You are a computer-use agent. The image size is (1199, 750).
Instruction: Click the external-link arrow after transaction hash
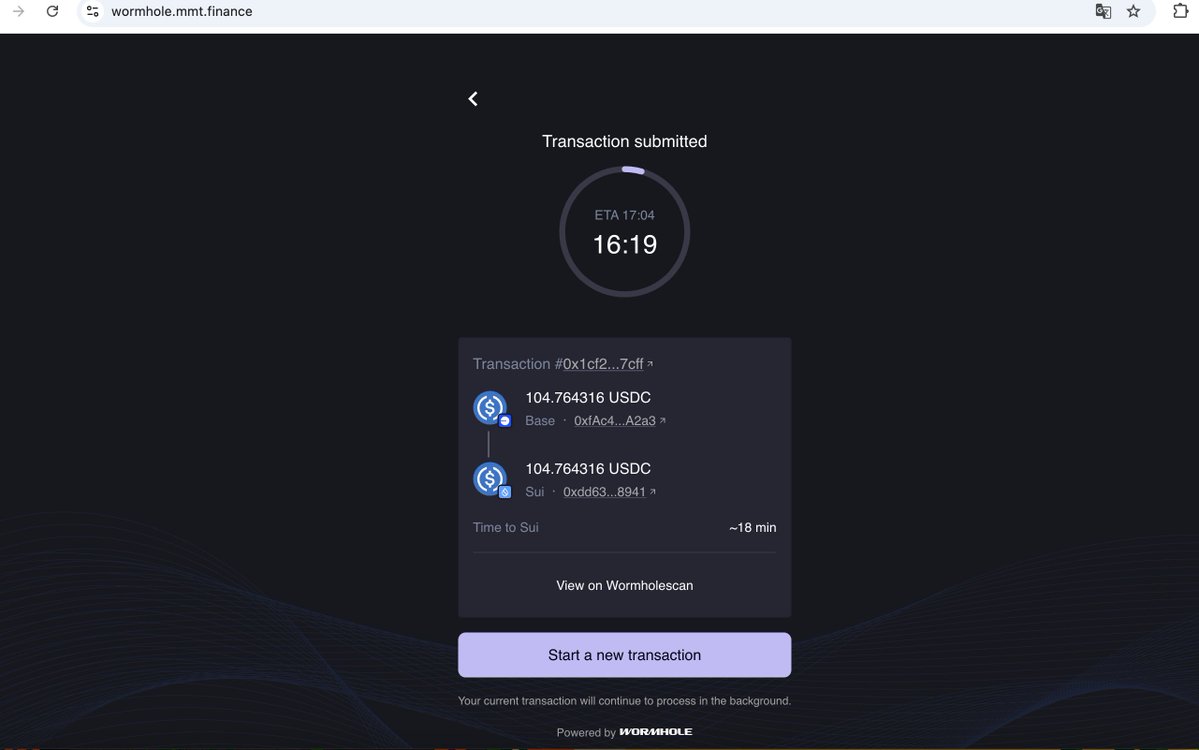(650, 364)
